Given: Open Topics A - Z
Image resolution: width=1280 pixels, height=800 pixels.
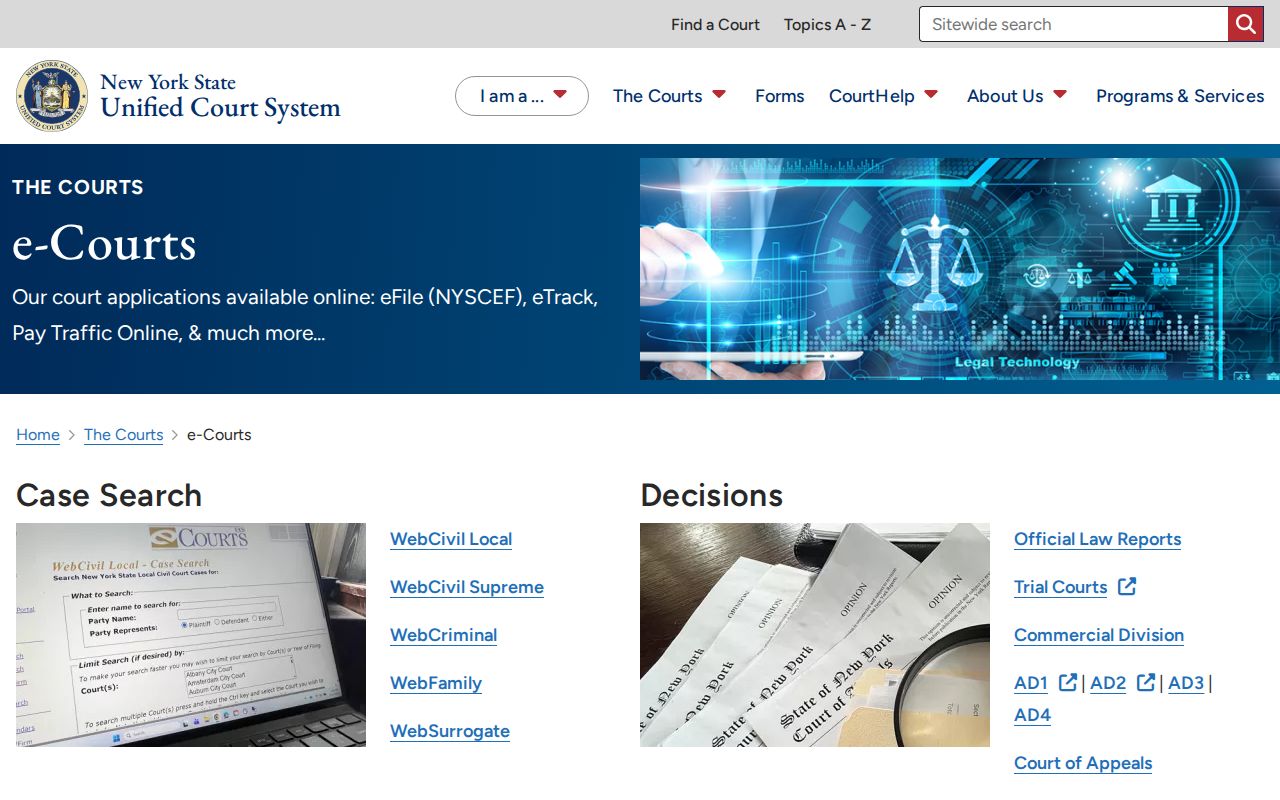Looking at the screenshot, I should [x=827, y=24].
